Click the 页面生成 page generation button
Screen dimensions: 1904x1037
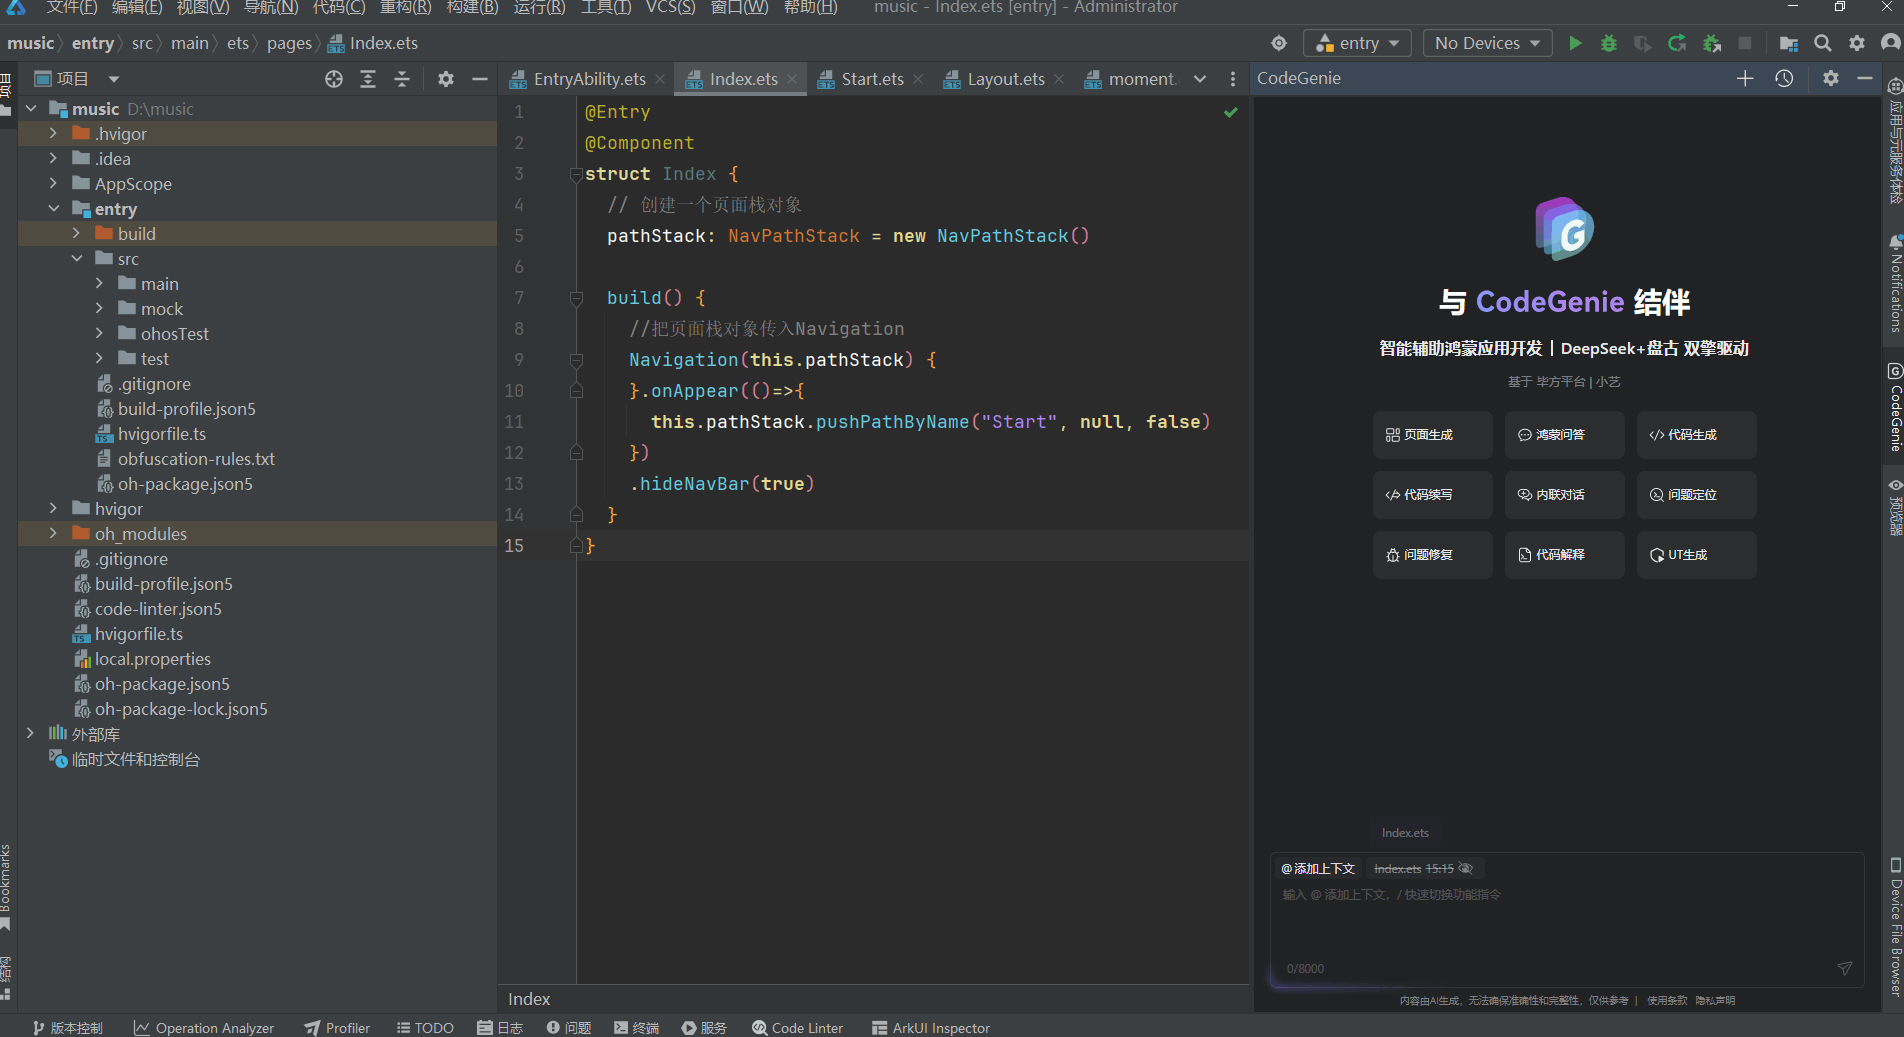1432,435
